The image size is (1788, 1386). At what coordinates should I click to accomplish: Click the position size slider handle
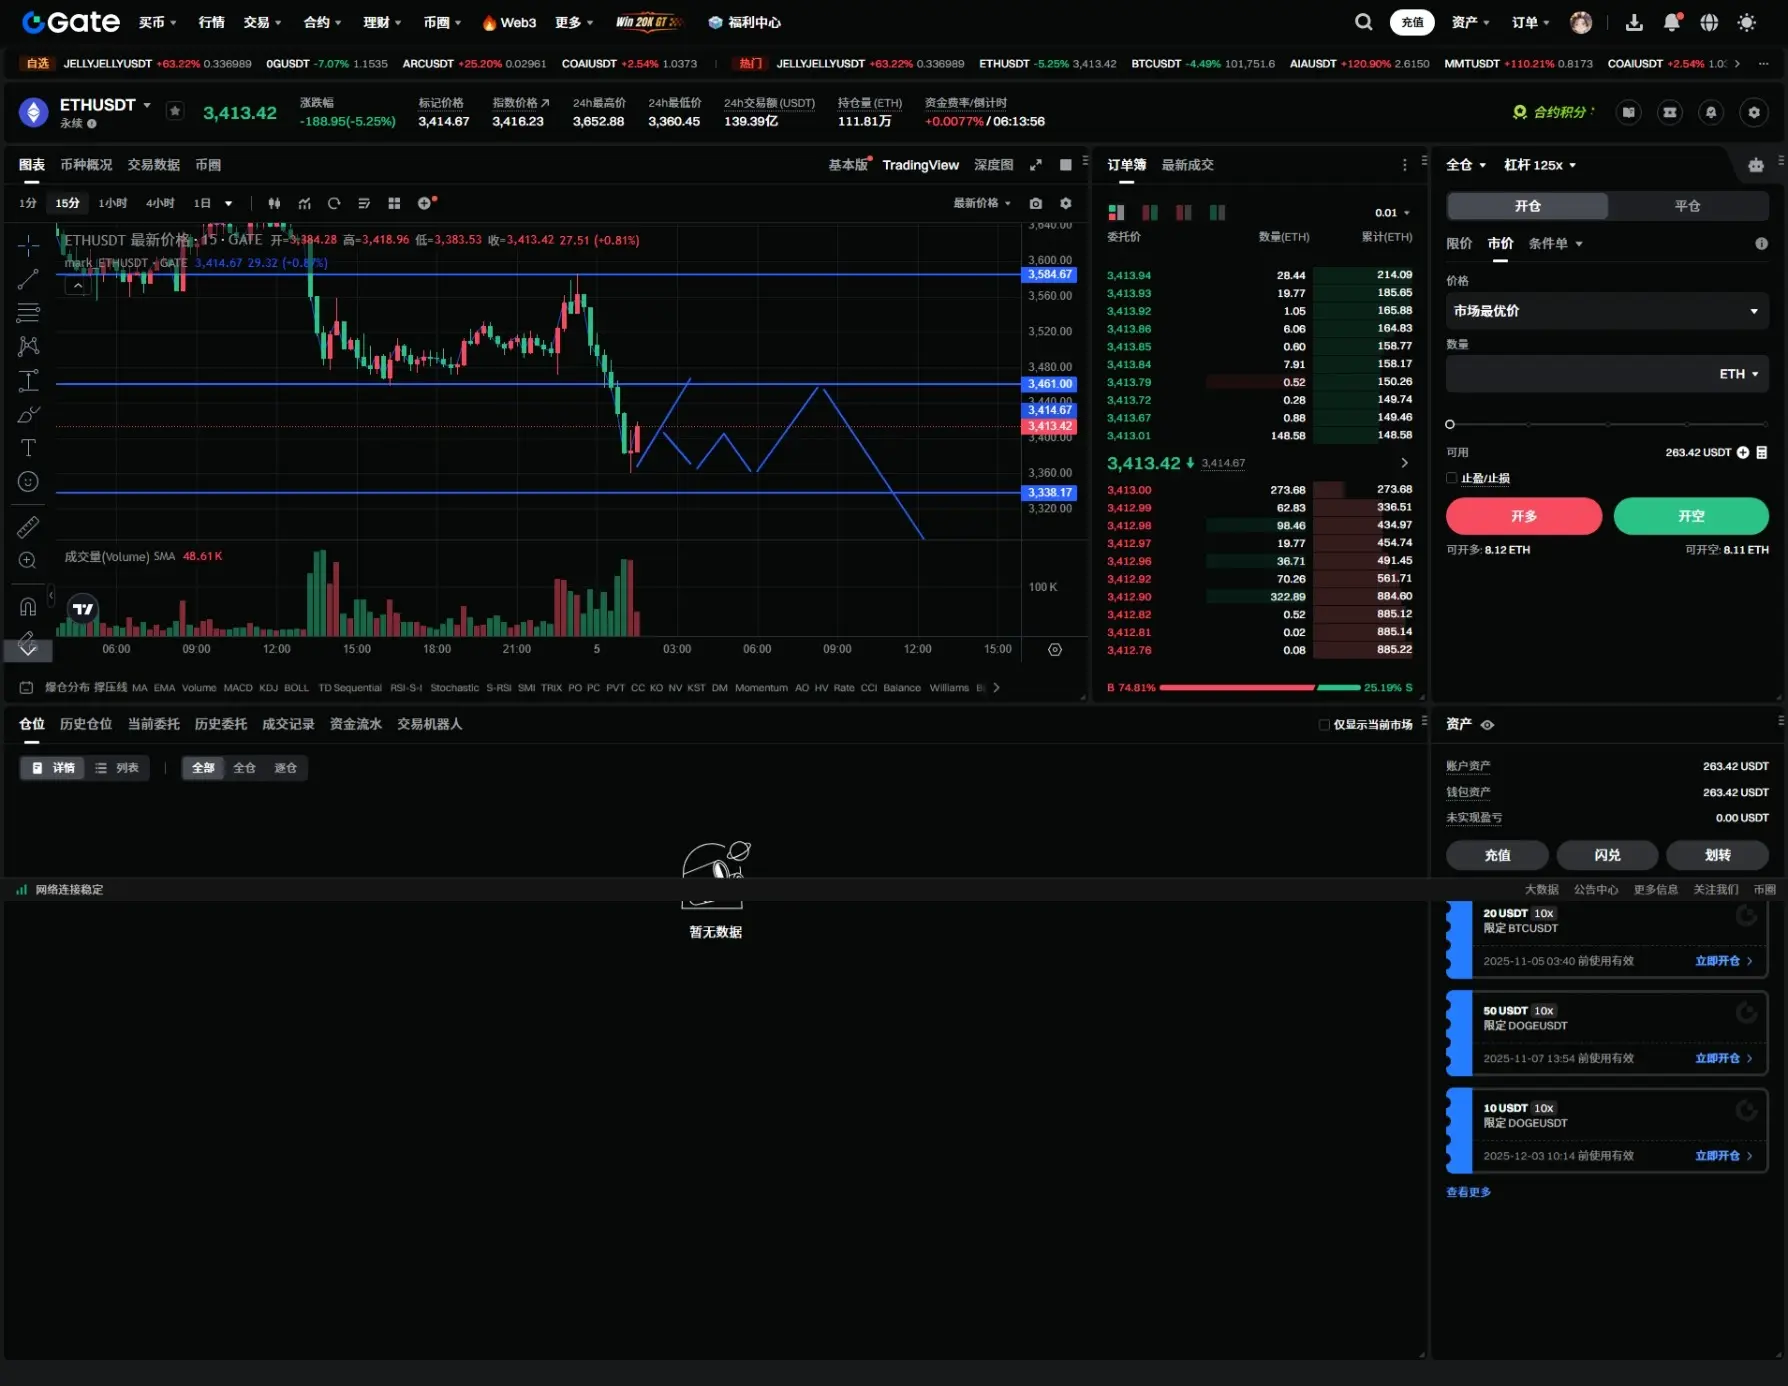[1450, 425]
